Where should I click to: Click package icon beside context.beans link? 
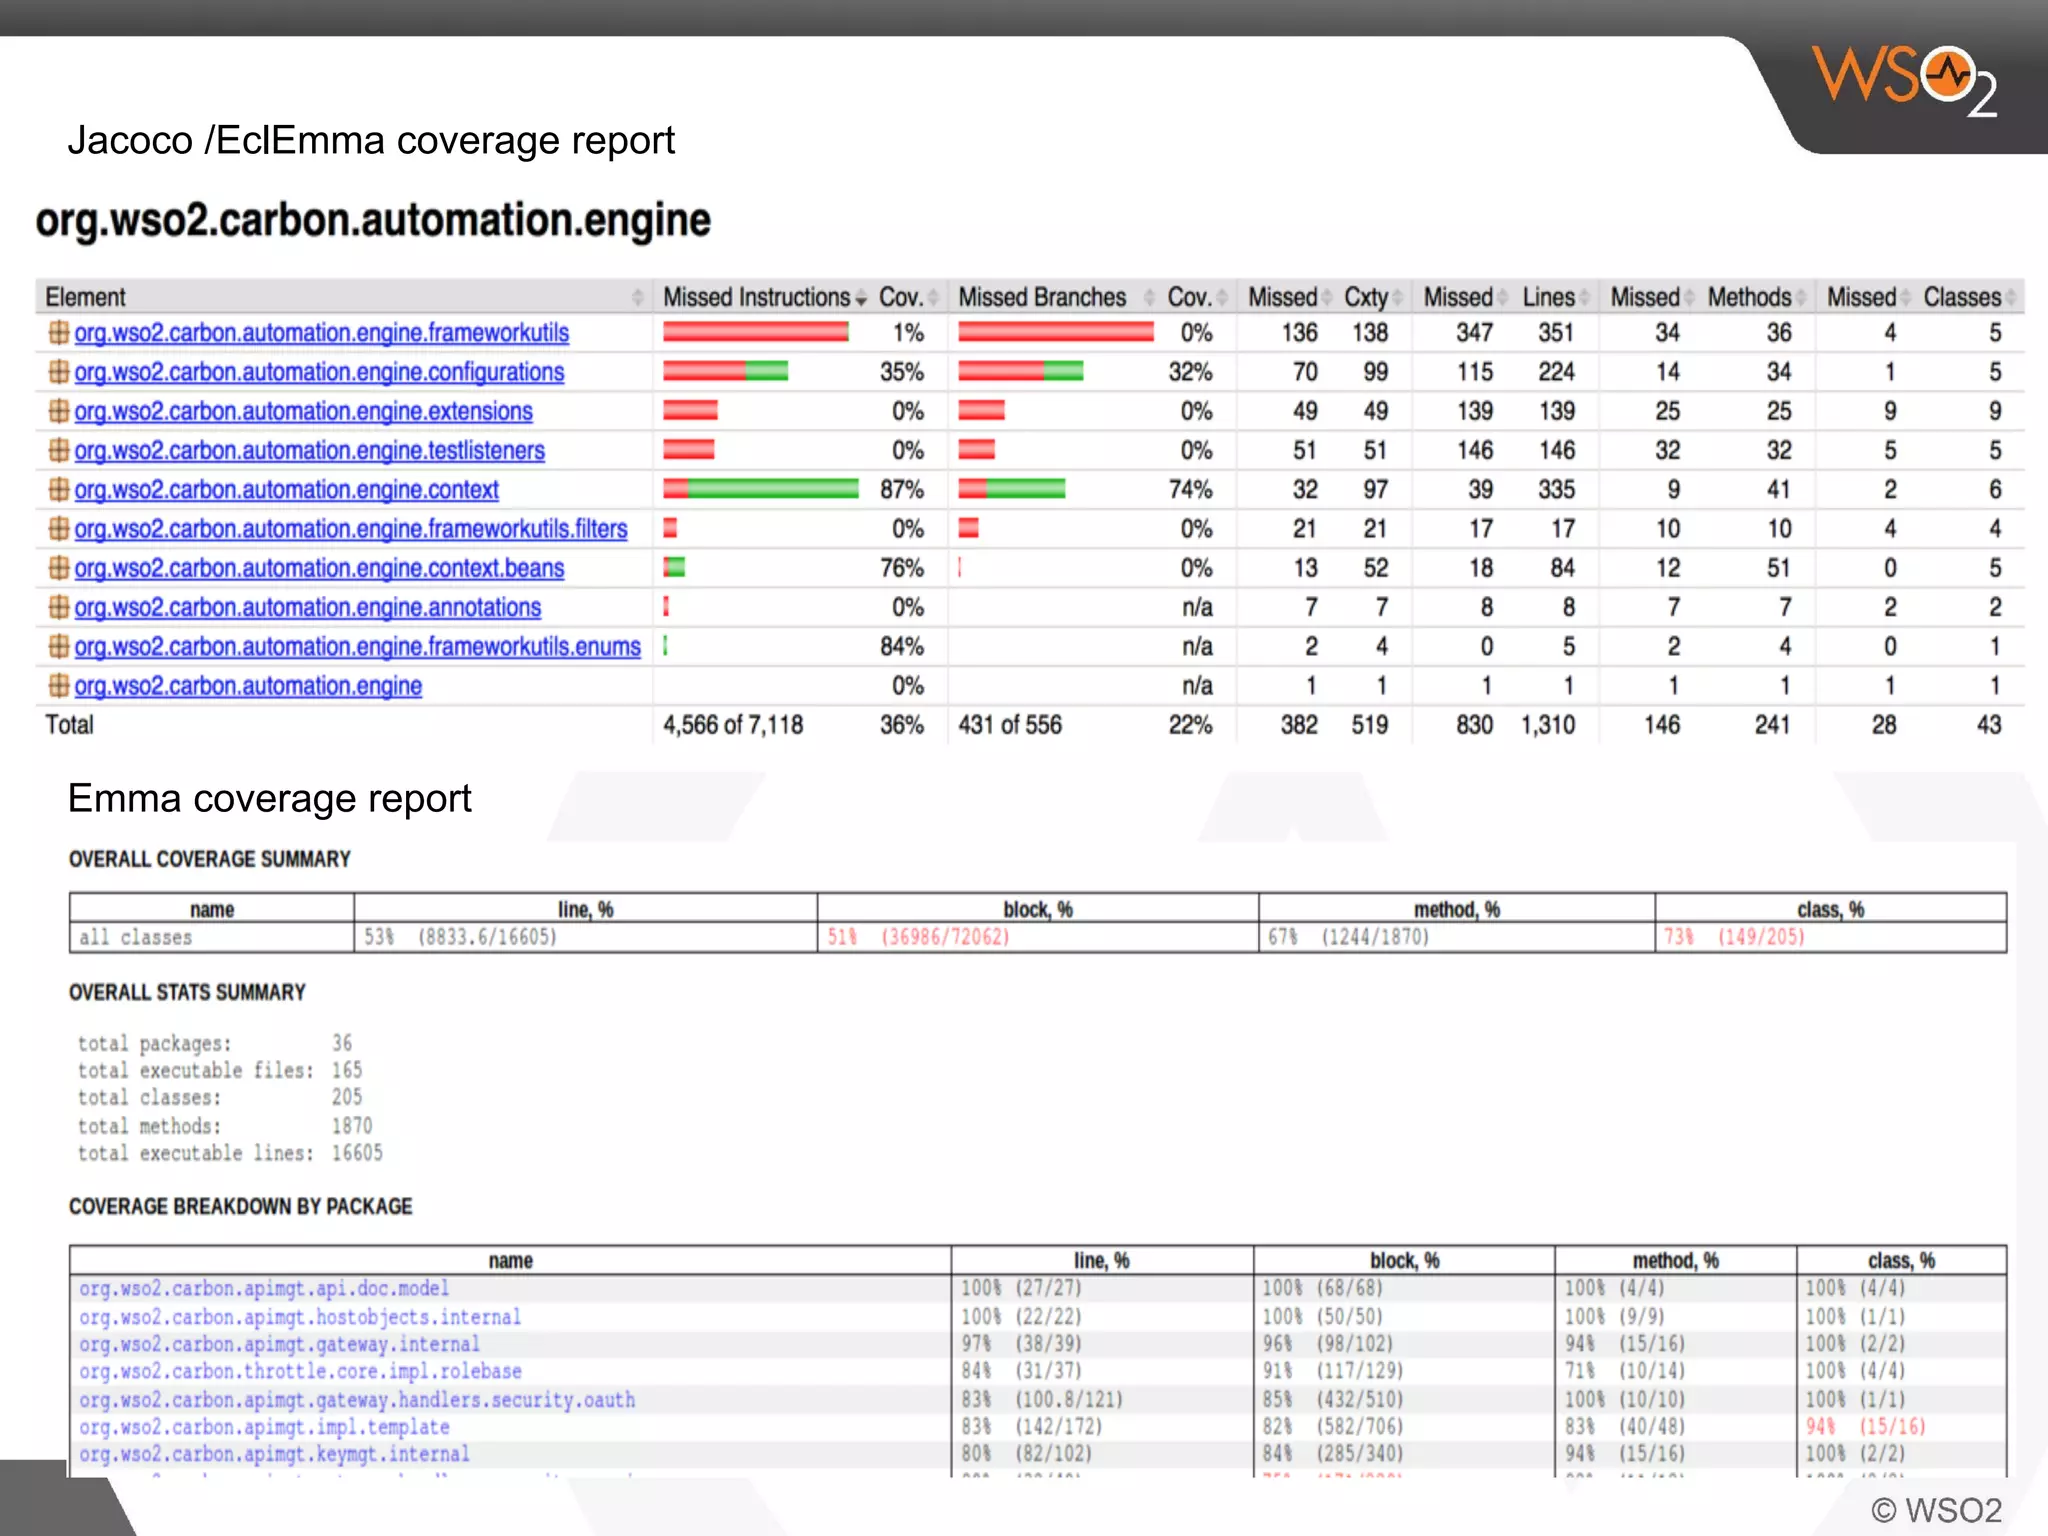[59, 568]
